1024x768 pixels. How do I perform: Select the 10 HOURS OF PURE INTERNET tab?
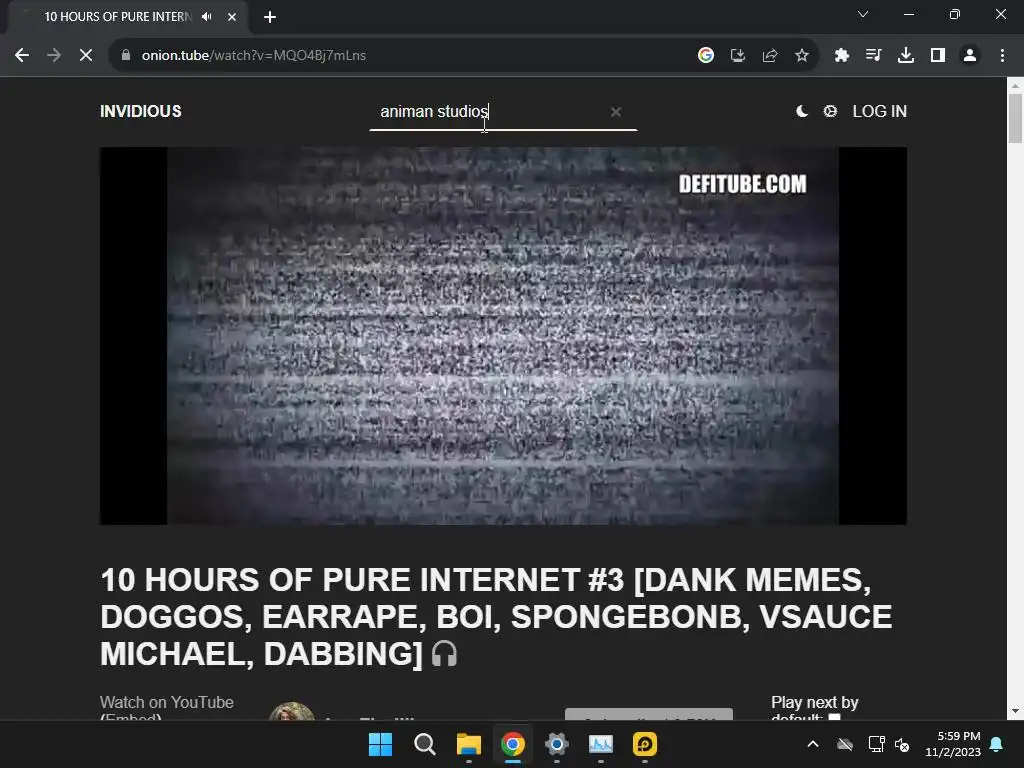pyautogui.click(x=118, y=17)
